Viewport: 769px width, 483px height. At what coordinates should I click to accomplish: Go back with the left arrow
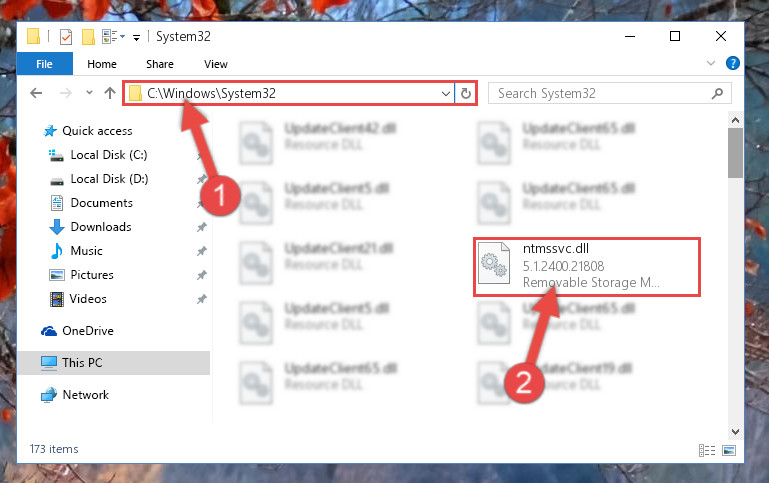[36, 93]
